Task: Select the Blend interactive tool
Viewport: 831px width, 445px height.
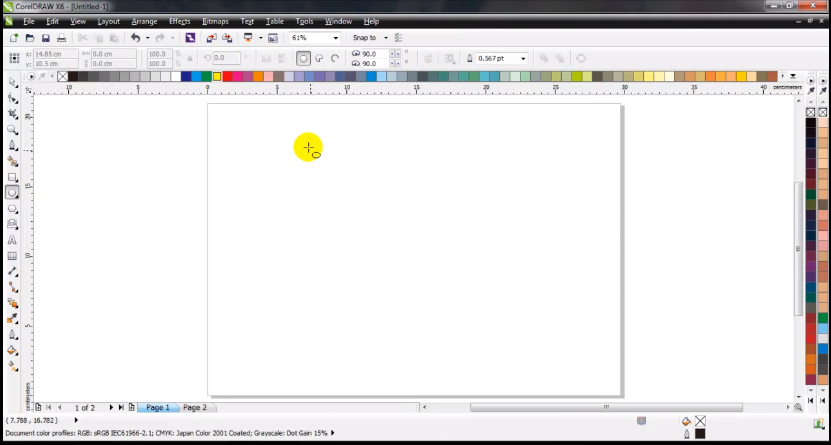Action: (x=13, y=303)
